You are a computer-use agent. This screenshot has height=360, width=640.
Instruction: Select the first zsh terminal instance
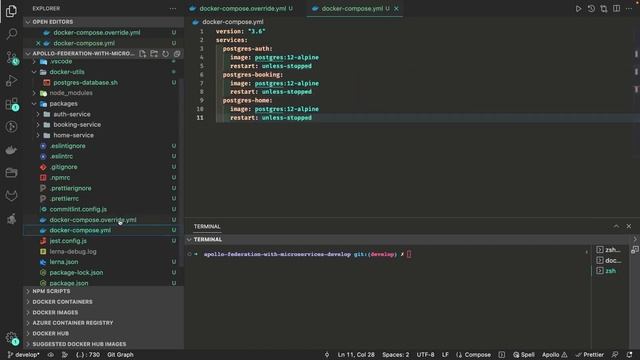(x=609, y=250)
